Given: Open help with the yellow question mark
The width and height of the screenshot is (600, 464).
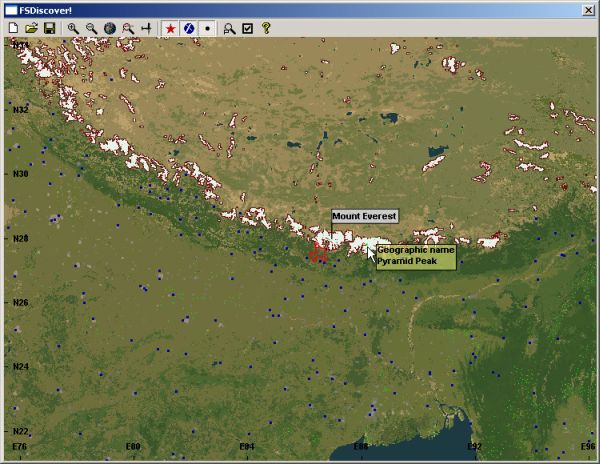Looking at the screenshot, I should [x=267, y=29].
